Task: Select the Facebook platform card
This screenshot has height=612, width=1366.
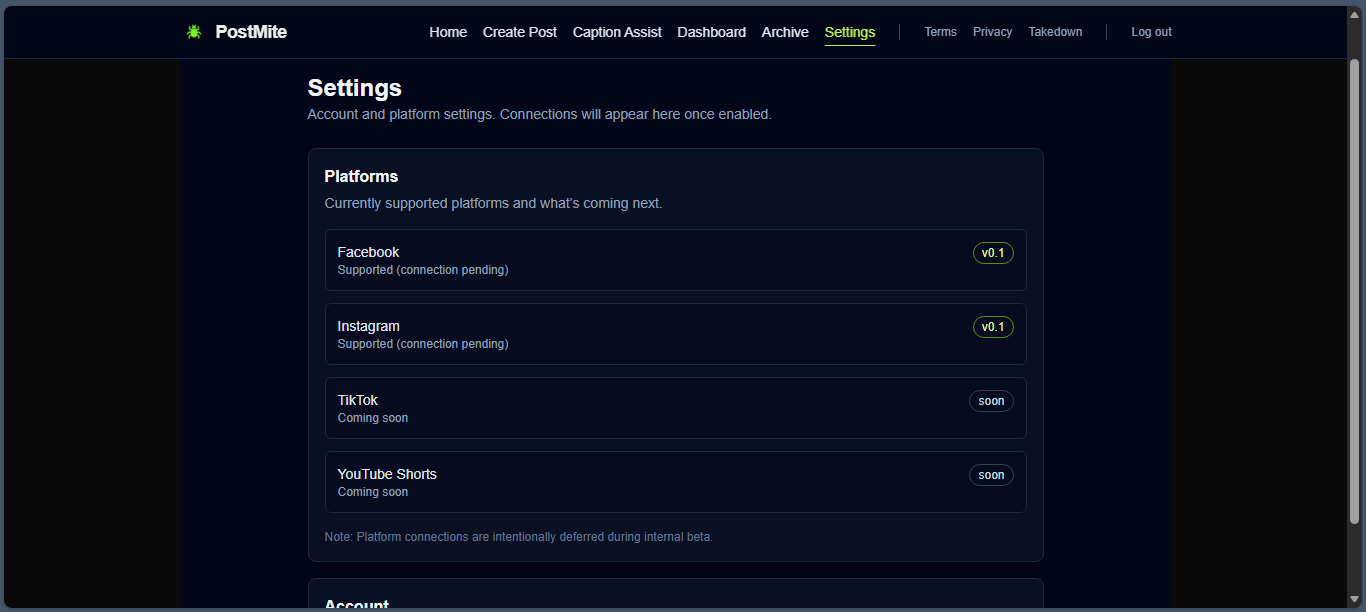Action: 676,260
